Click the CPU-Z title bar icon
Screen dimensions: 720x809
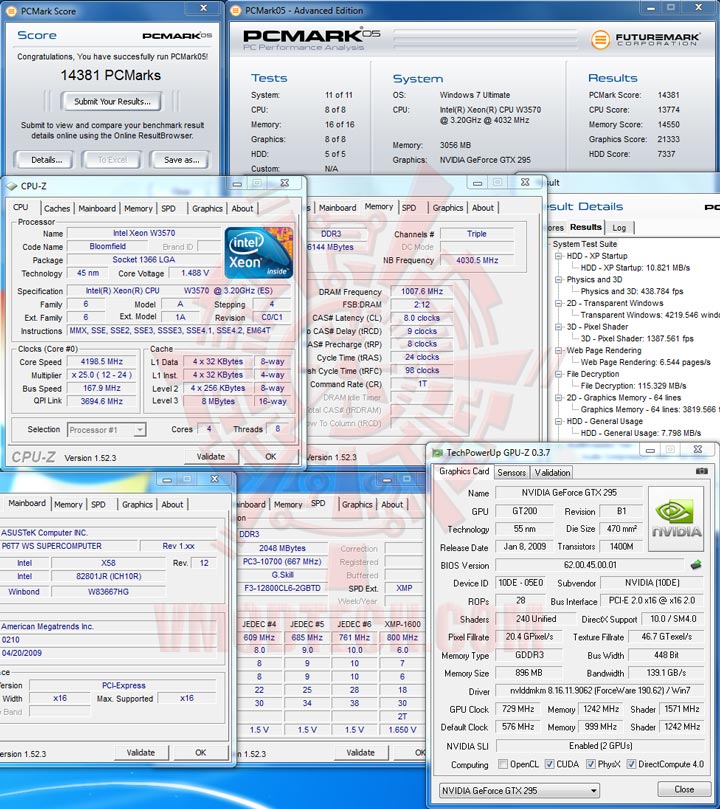[11, 186]
